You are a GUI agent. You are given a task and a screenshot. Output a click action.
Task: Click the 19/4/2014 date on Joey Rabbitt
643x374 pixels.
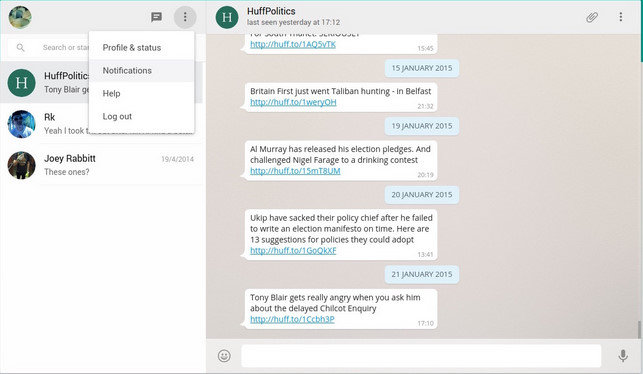click(177, 159)
